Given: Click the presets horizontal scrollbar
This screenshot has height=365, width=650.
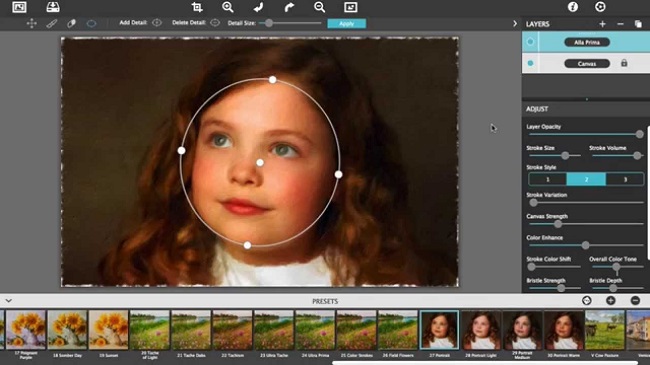Looking at the screenshot, I should pyautogui.click(x=485, y=363).
